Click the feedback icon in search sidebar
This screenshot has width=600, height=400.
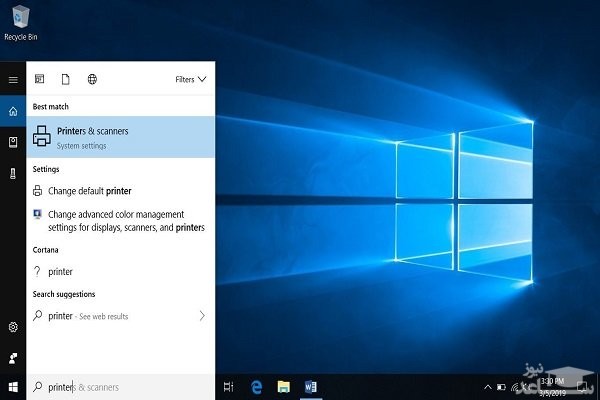tap(13, 357)
